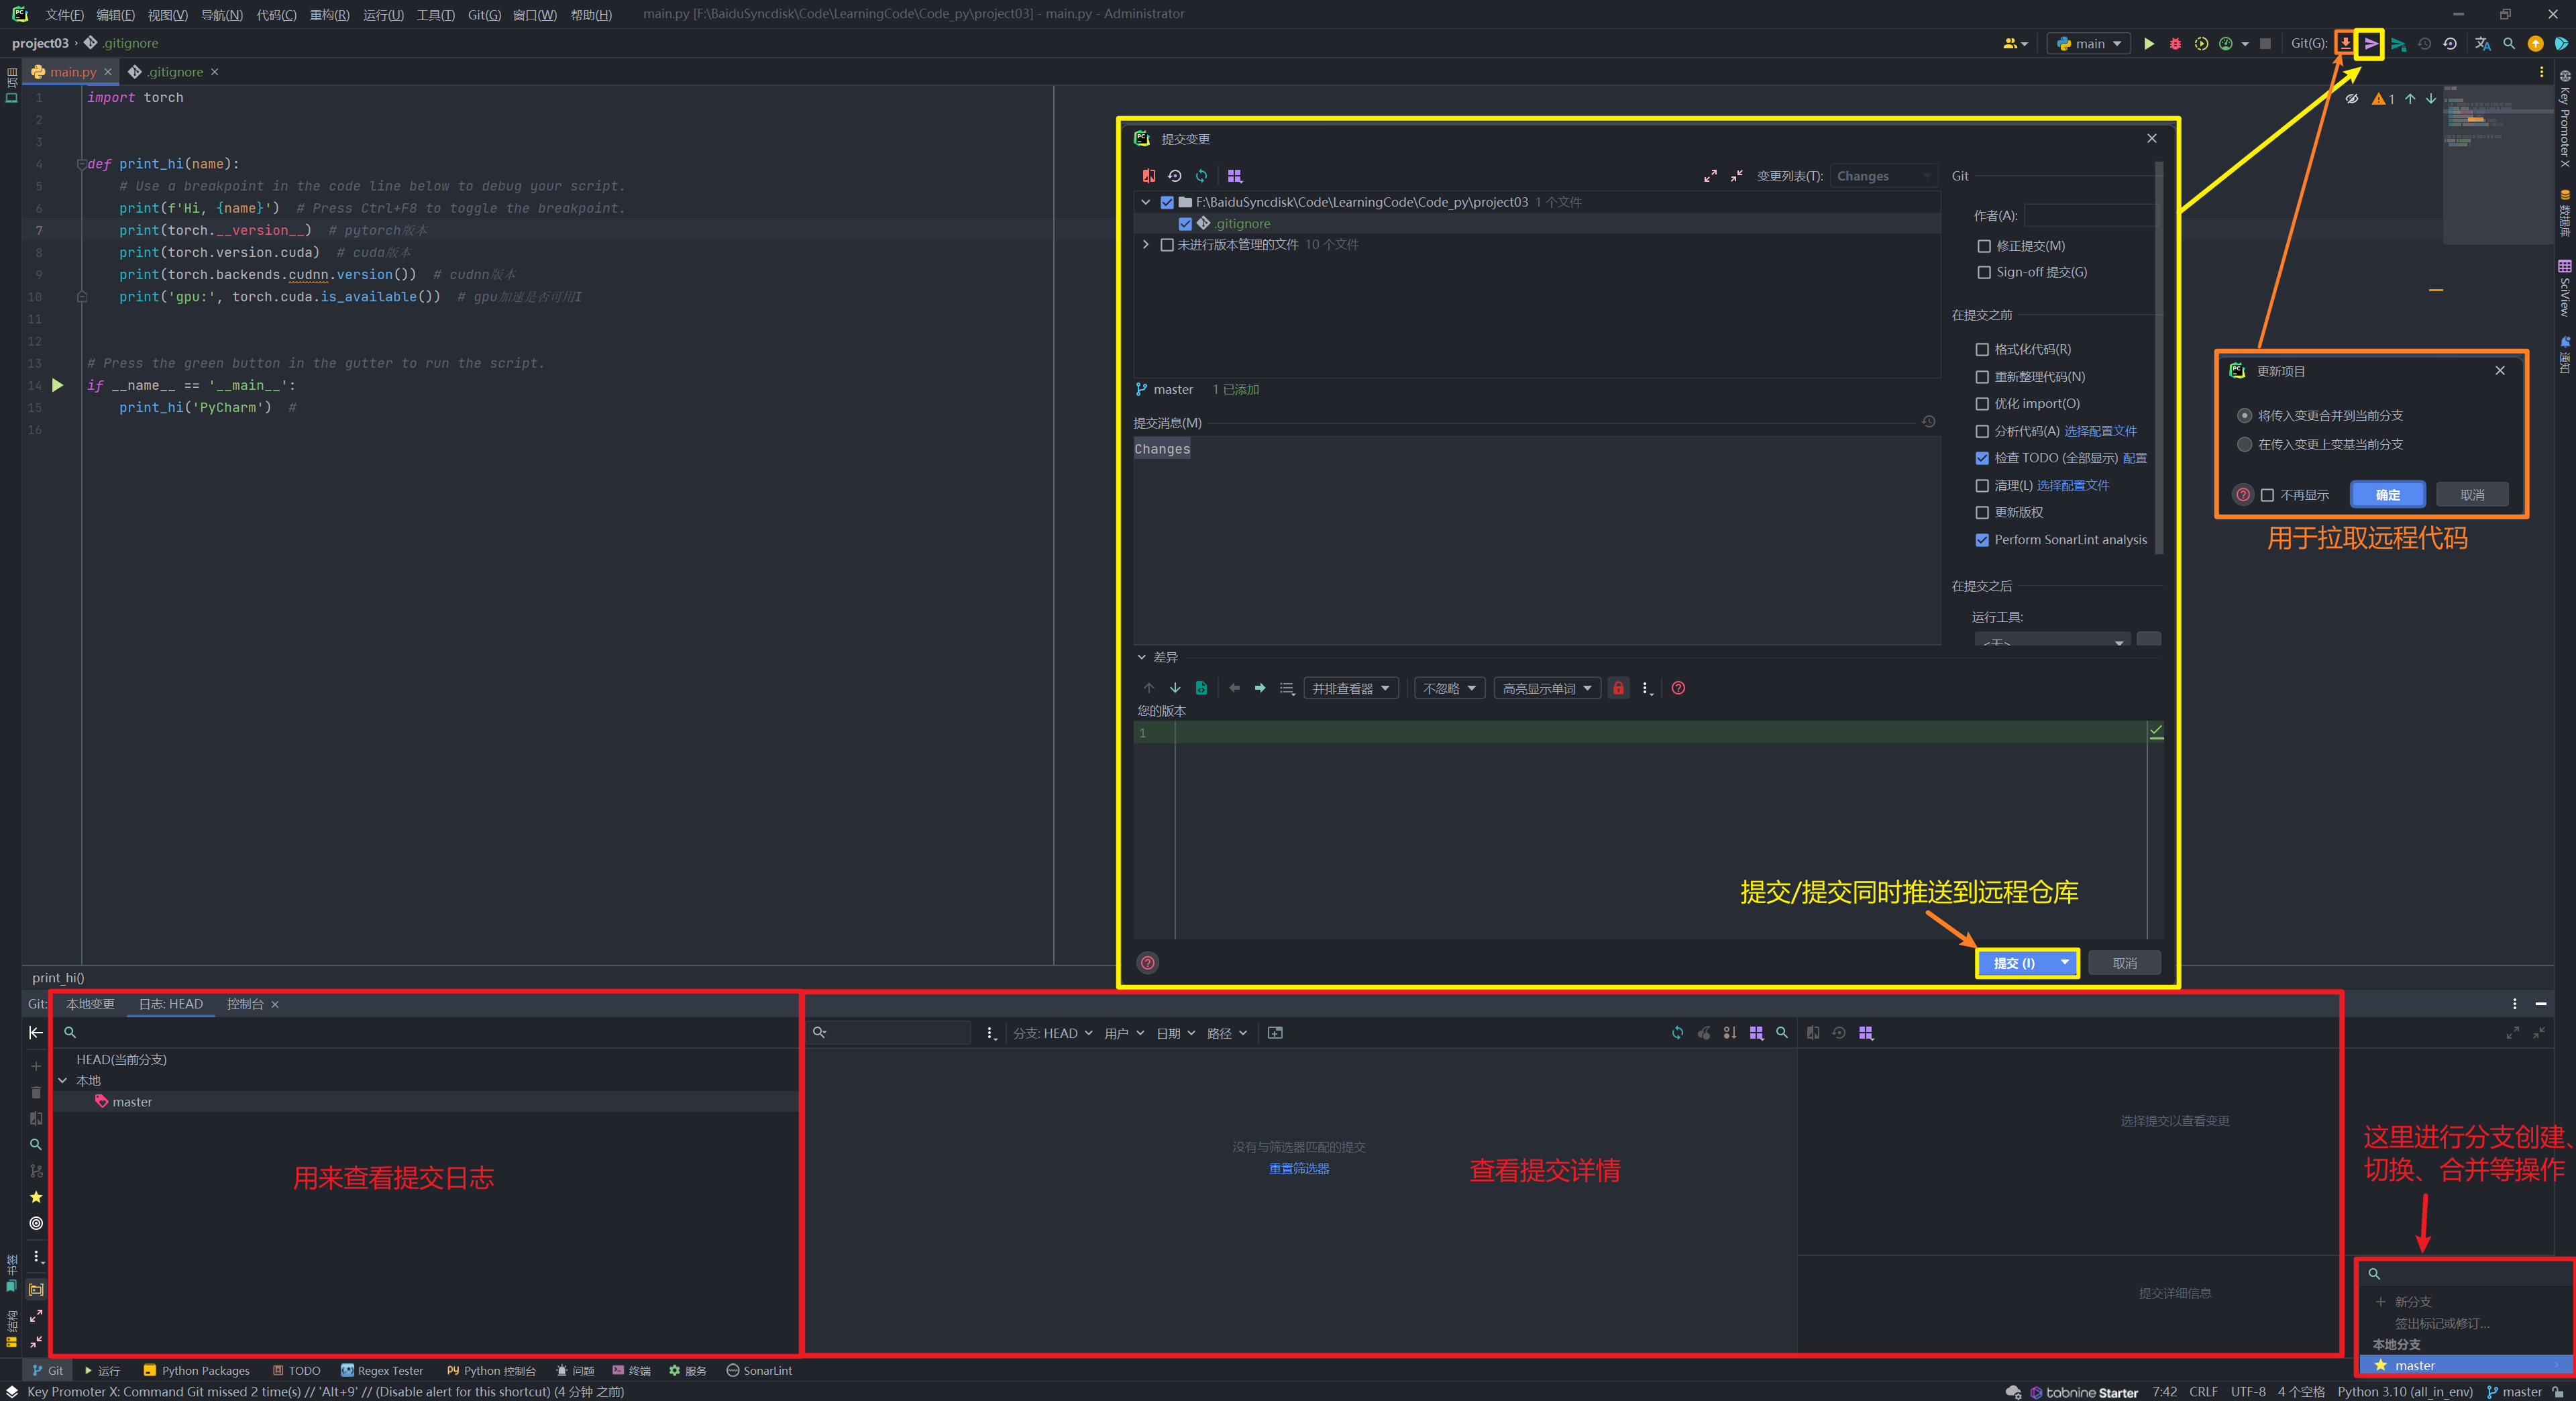Screen dimensions: 2576x1401
Task: Open the 变更列表 Changes dropdown
Action: tap(1883, 176)
